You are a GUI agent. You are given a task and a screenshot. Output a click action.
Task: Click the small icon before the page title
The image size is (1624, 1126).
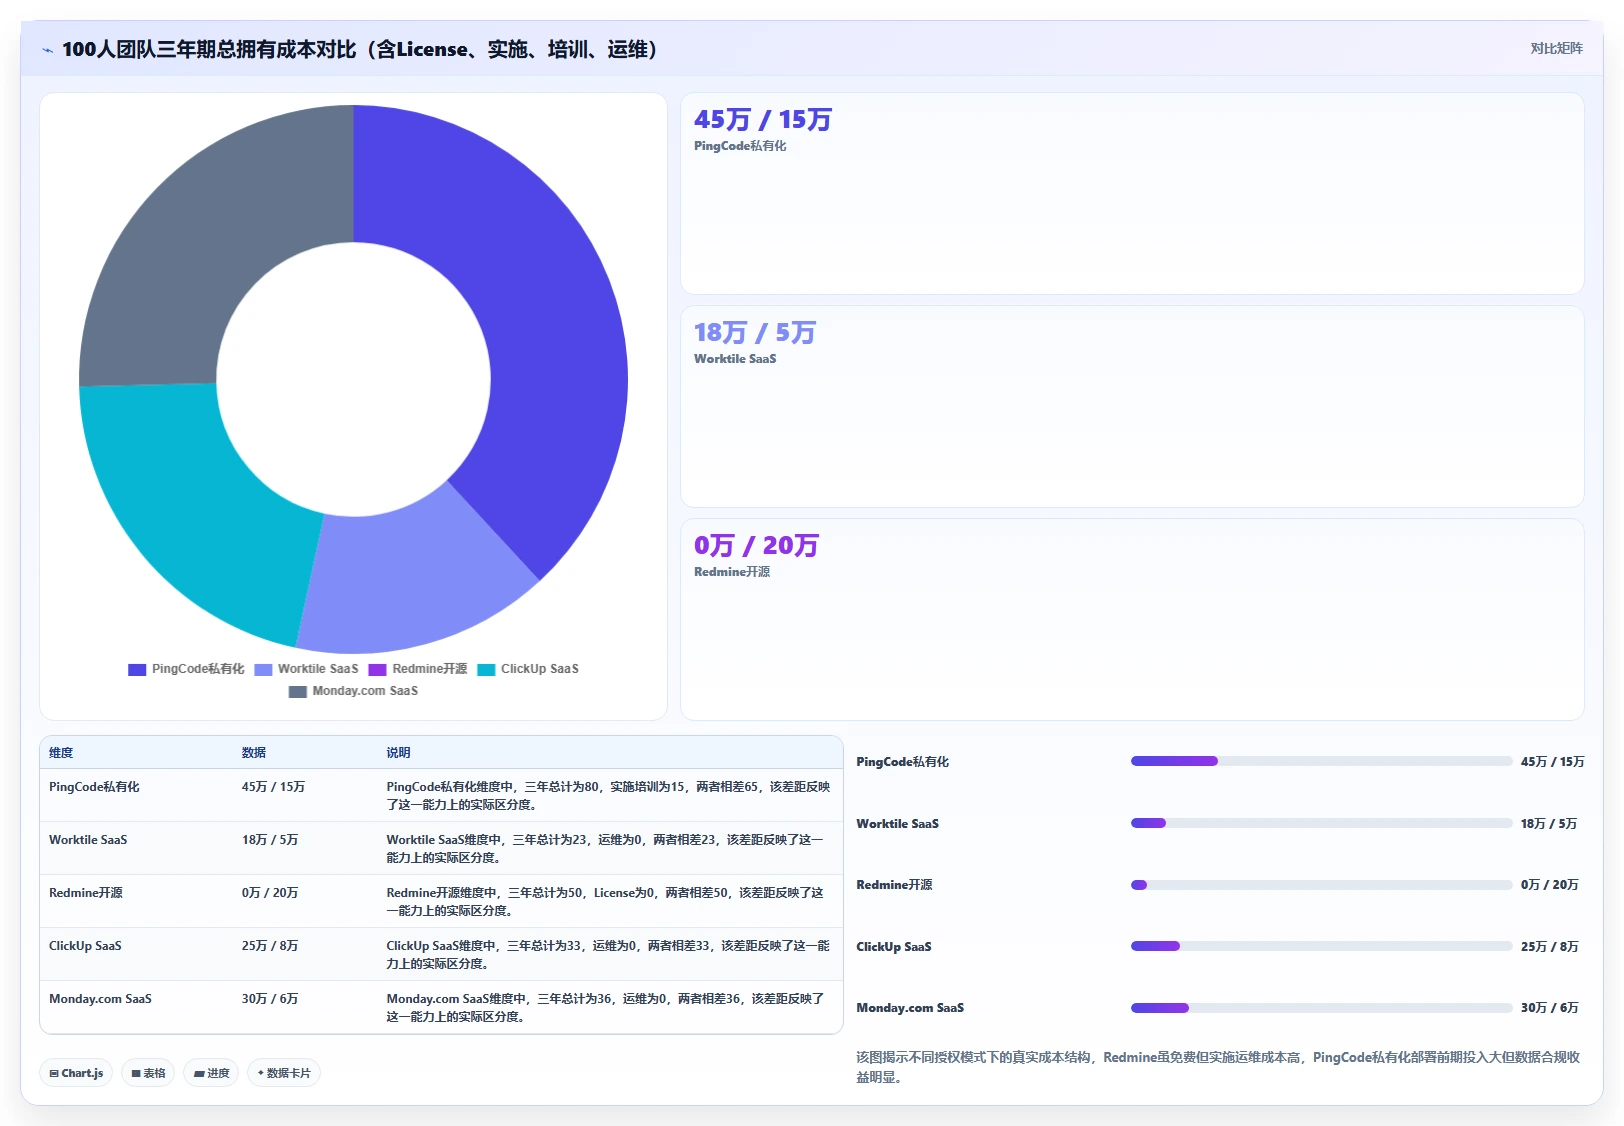[x=47, y=50]
